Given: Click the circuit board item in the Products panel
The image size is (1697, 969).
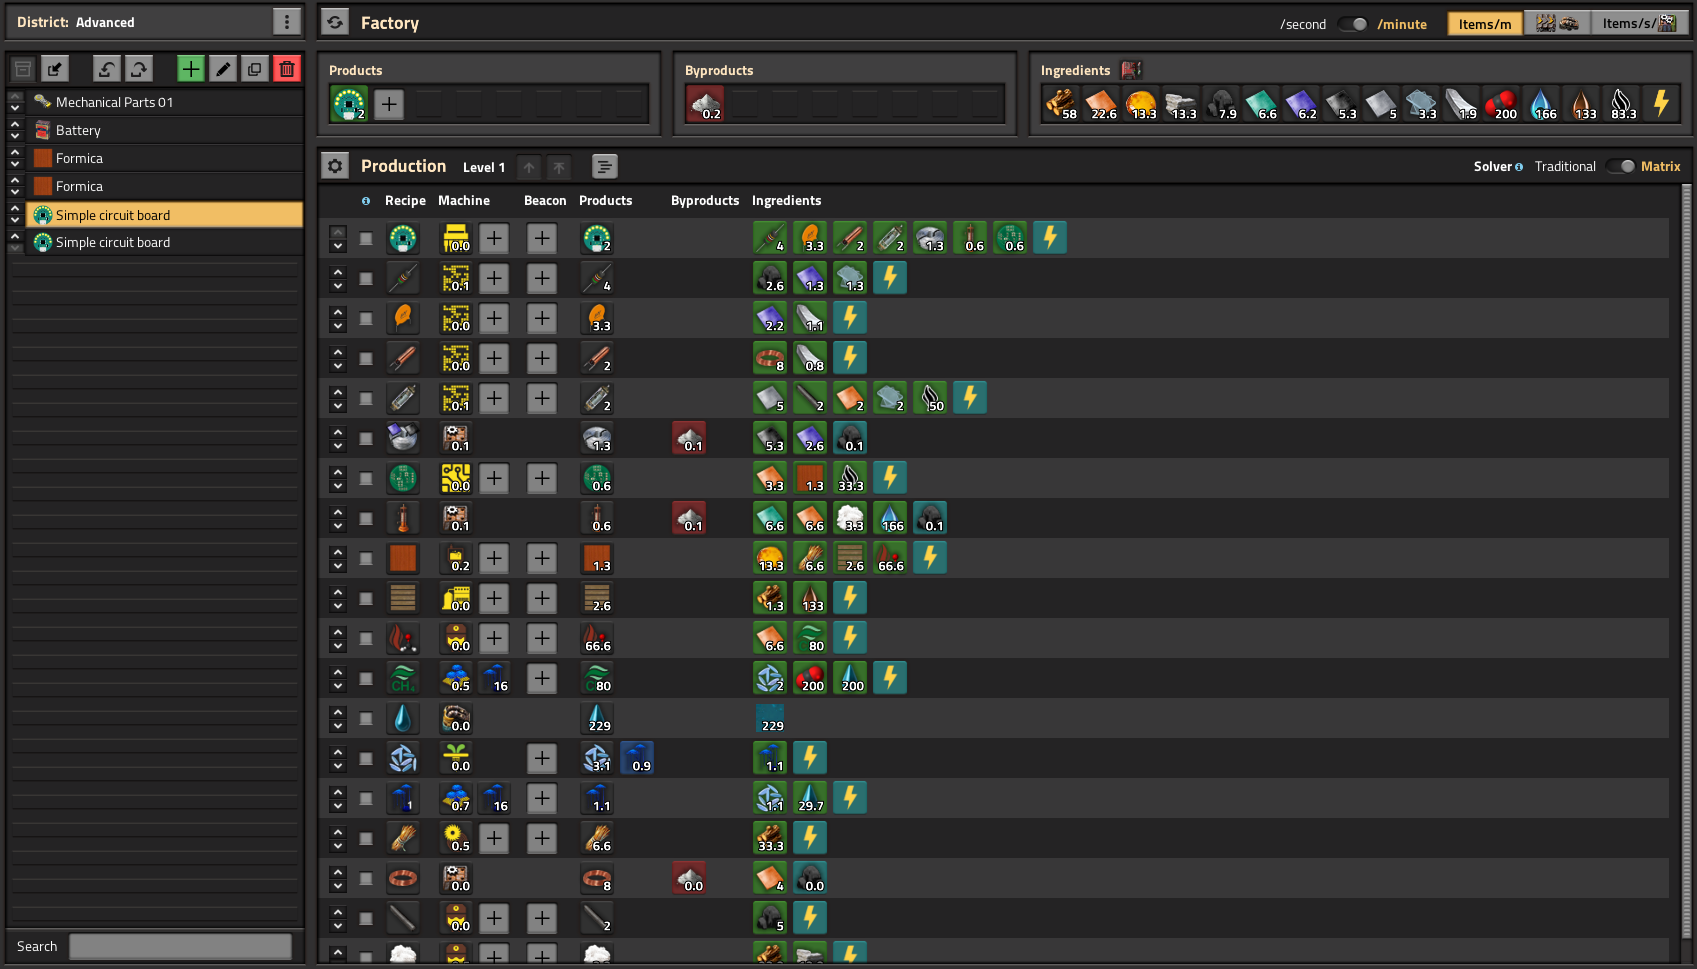Looking at the screenshot, I should [x=349, y=104].
